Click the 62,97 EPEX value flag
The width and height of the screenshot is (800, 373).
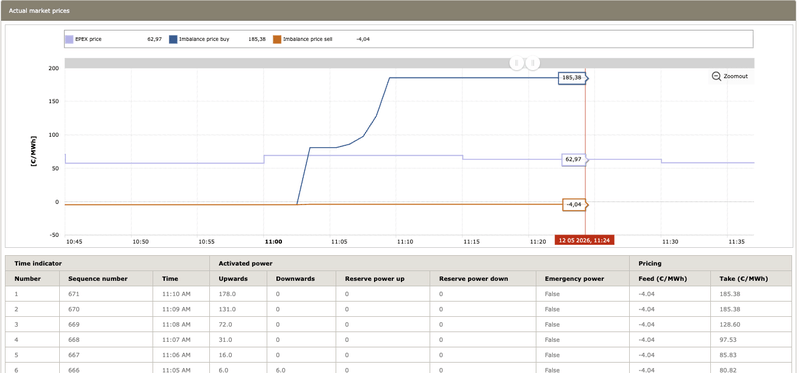574,159
